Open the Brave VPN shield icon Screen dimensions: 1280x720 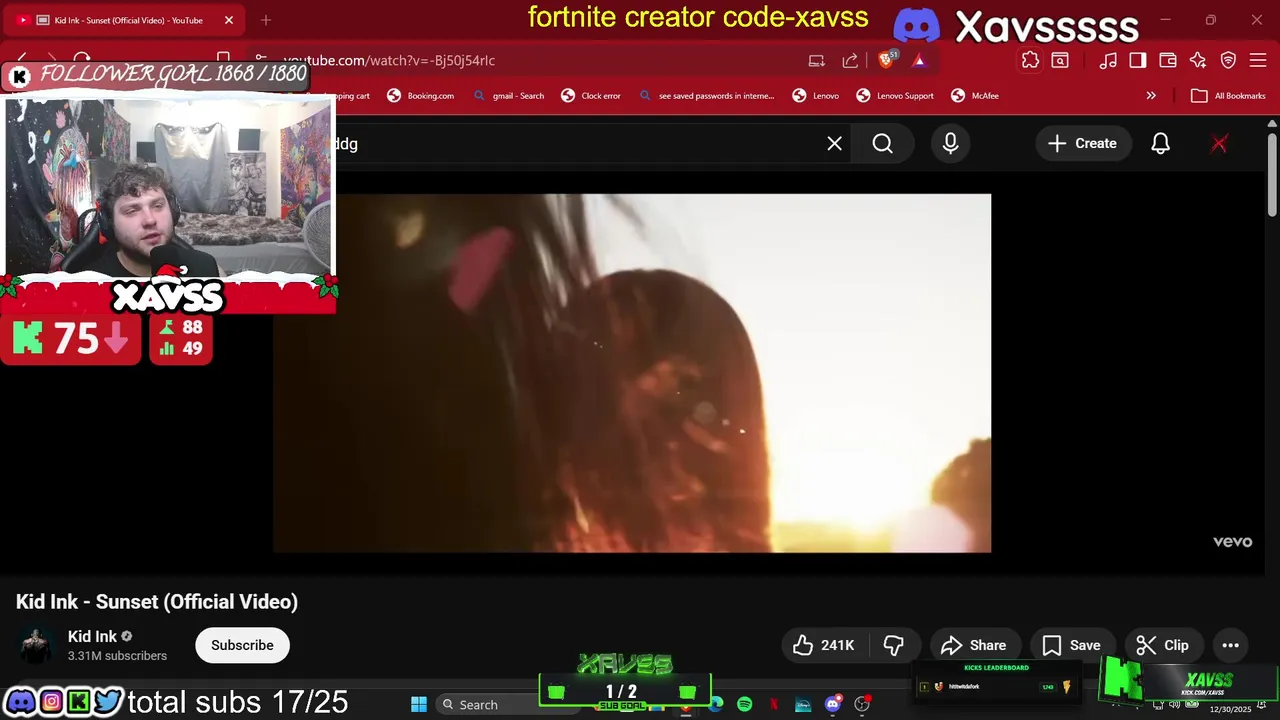pos(1229,60)
